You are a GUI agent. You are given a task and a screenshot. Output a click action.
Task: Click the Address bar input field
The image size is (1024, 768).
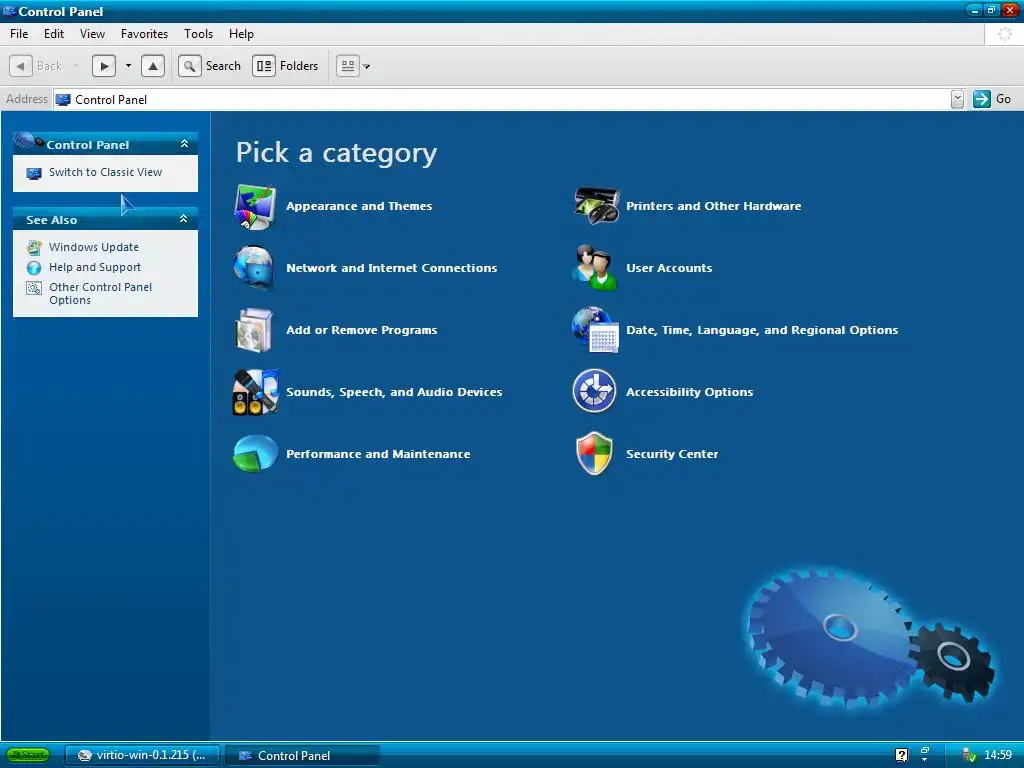click(502, 100)
